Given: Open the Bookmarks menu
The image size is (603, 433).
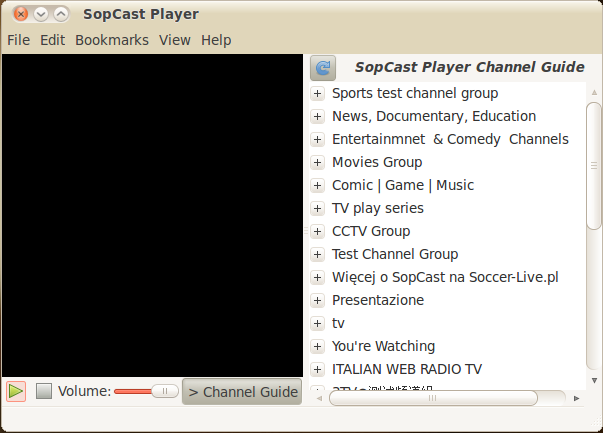Looking at the screenshot, I should [x=111, y=40].
